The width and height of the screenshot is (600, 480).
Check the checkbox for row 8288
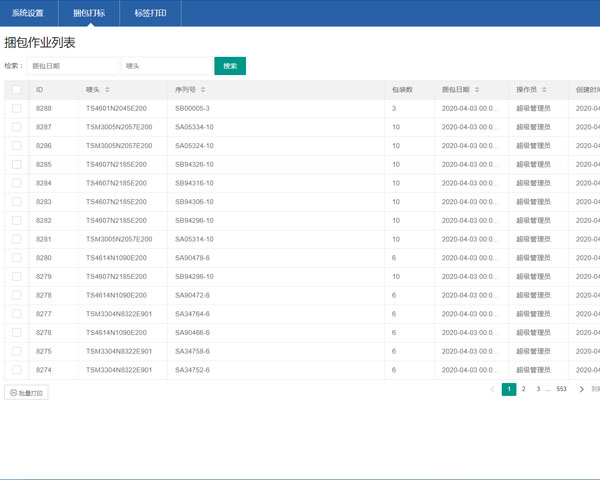click(16, 108)
